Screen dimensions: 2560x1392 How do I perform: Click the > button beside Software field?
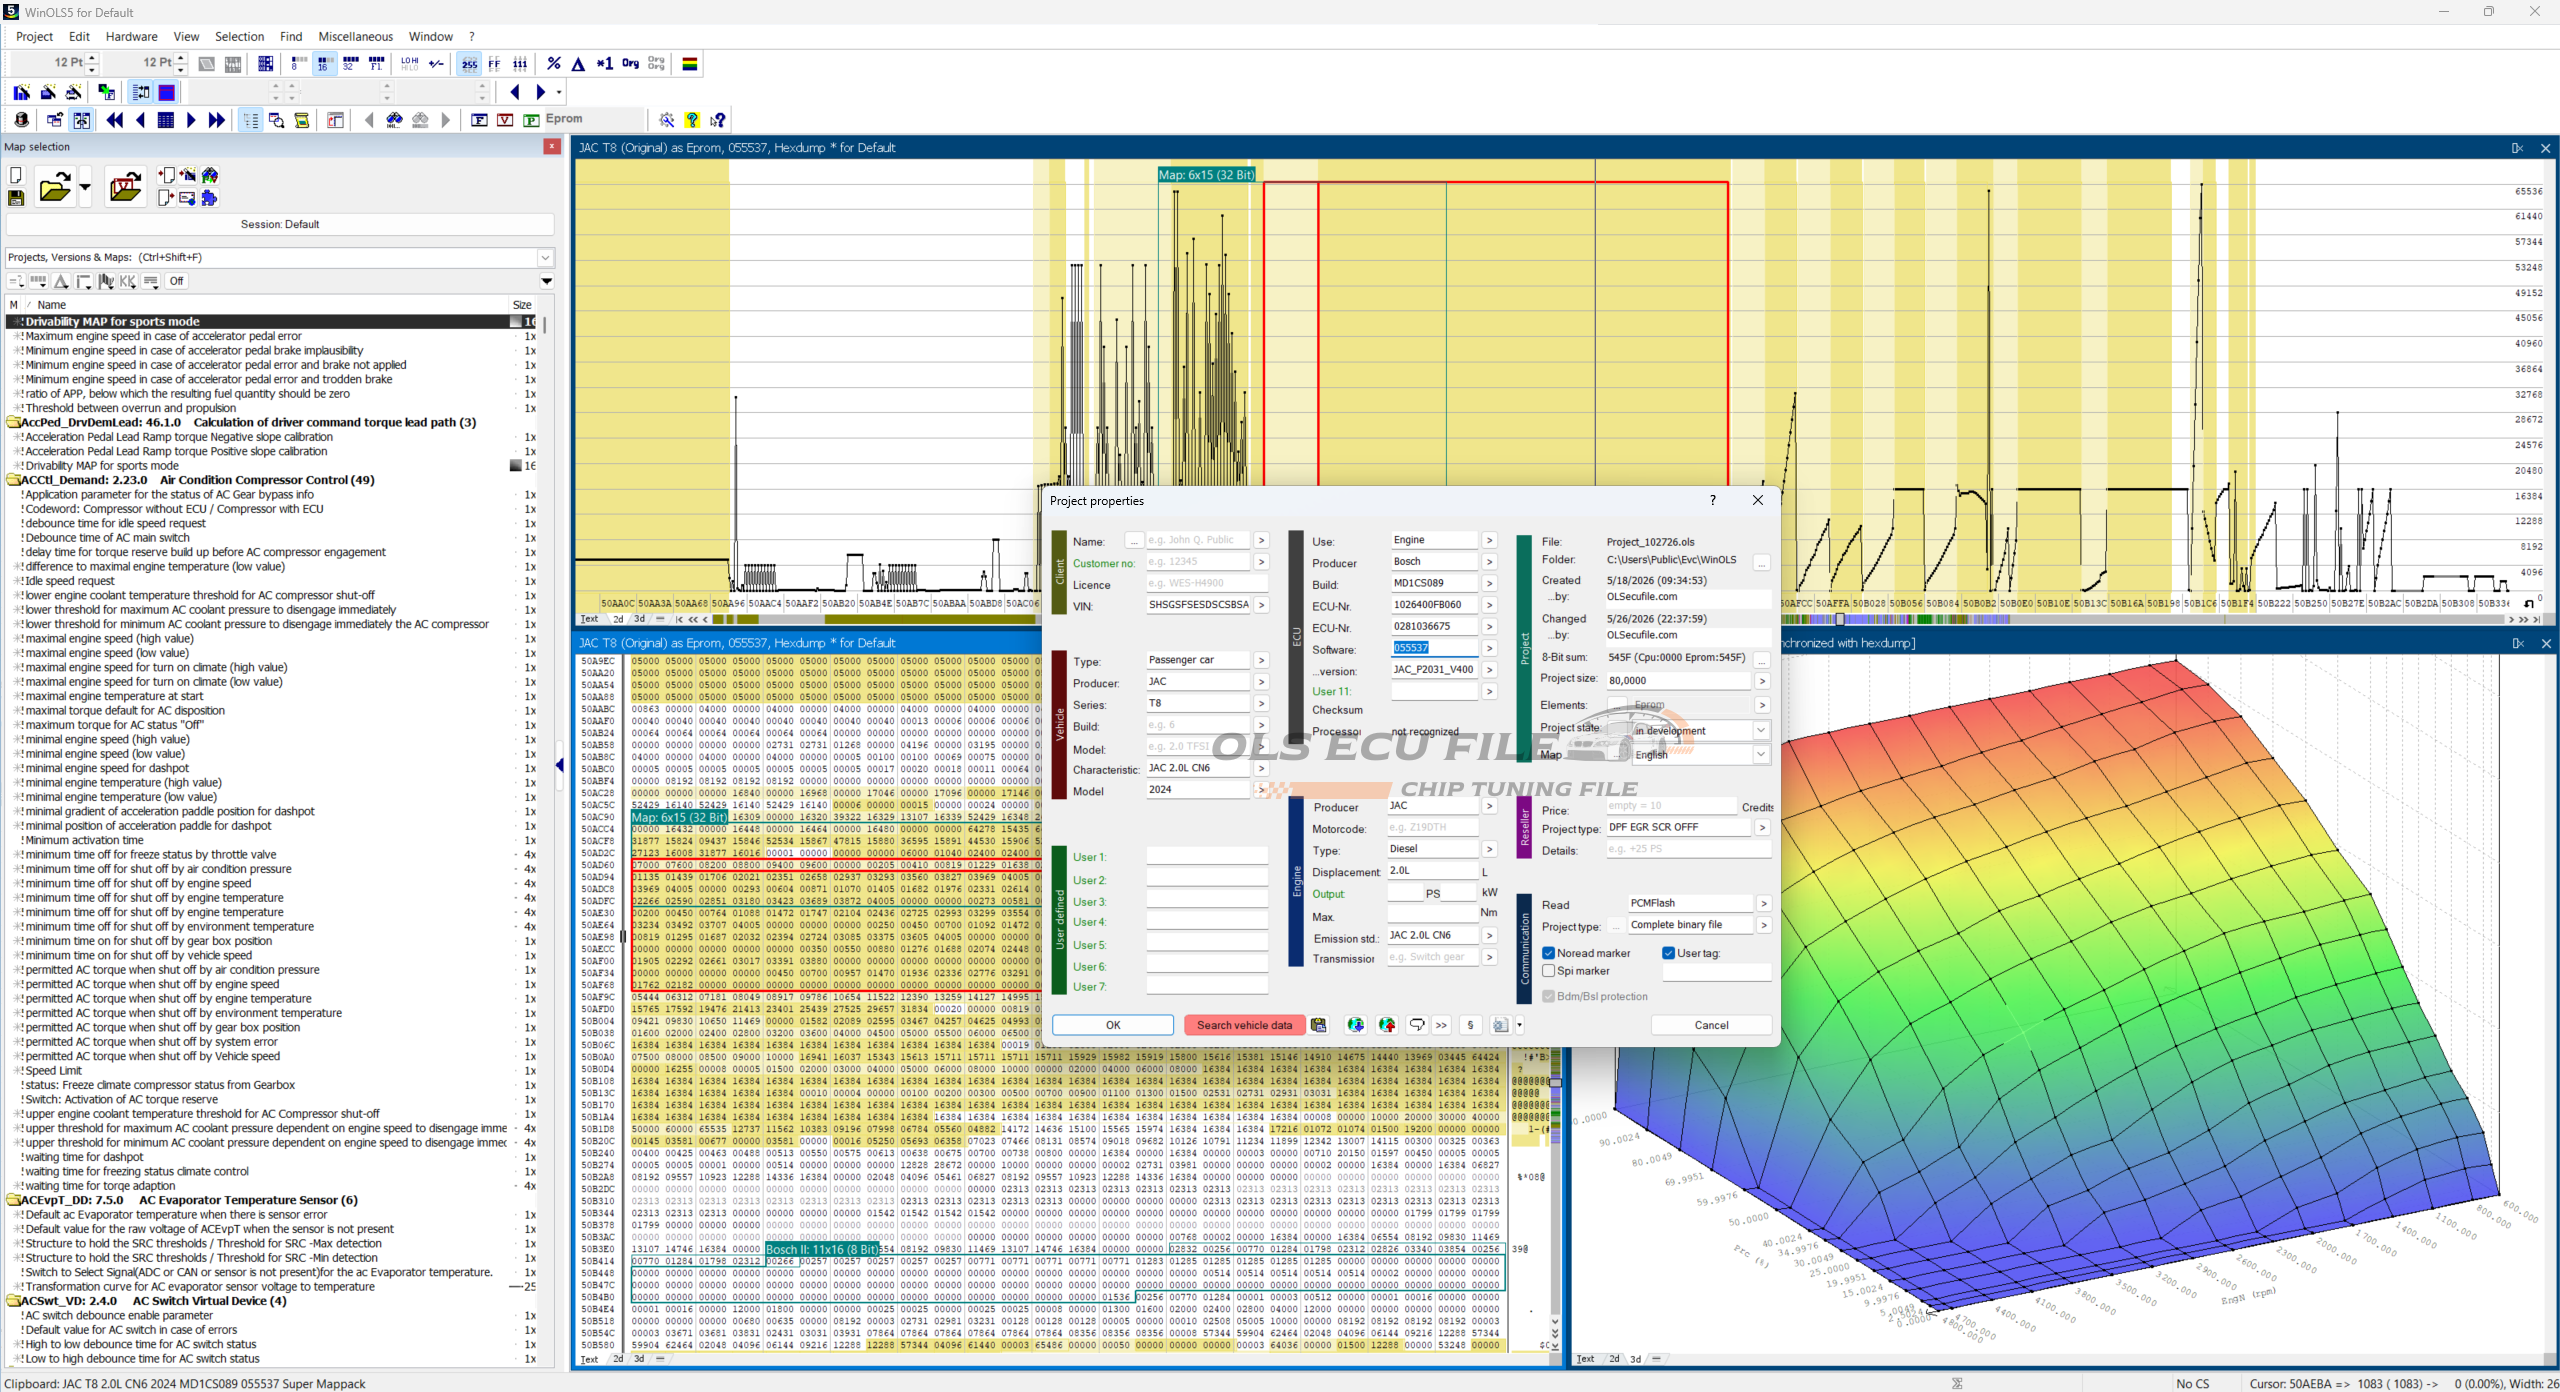pyautogui.click(x=1489, y=649)
